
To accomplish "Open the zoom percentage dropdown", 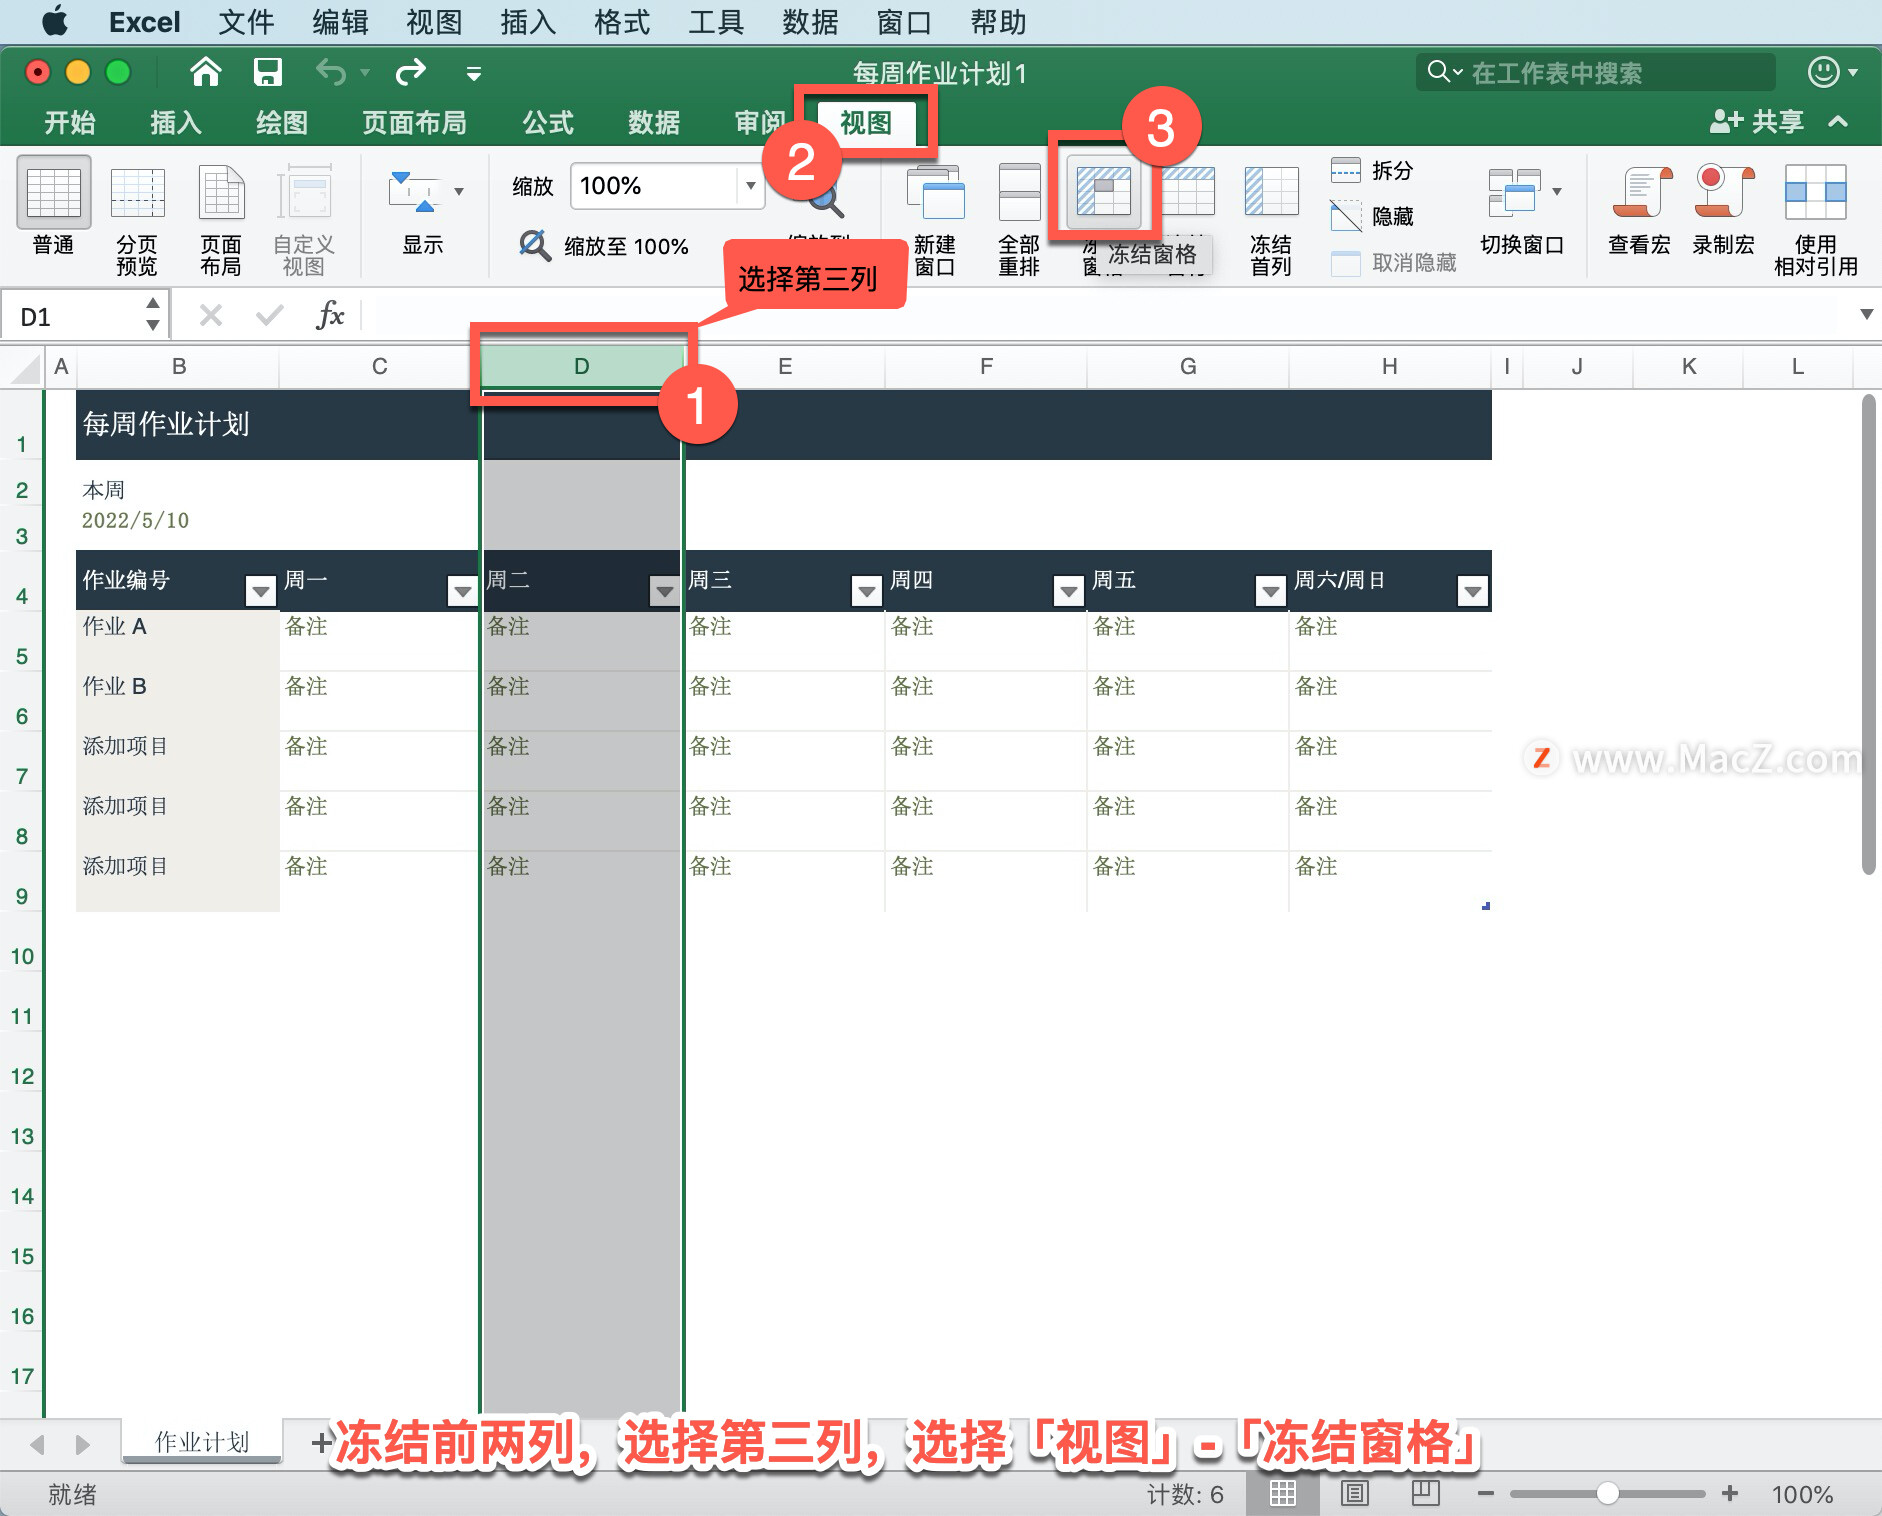I will click(x=750, y=186).
